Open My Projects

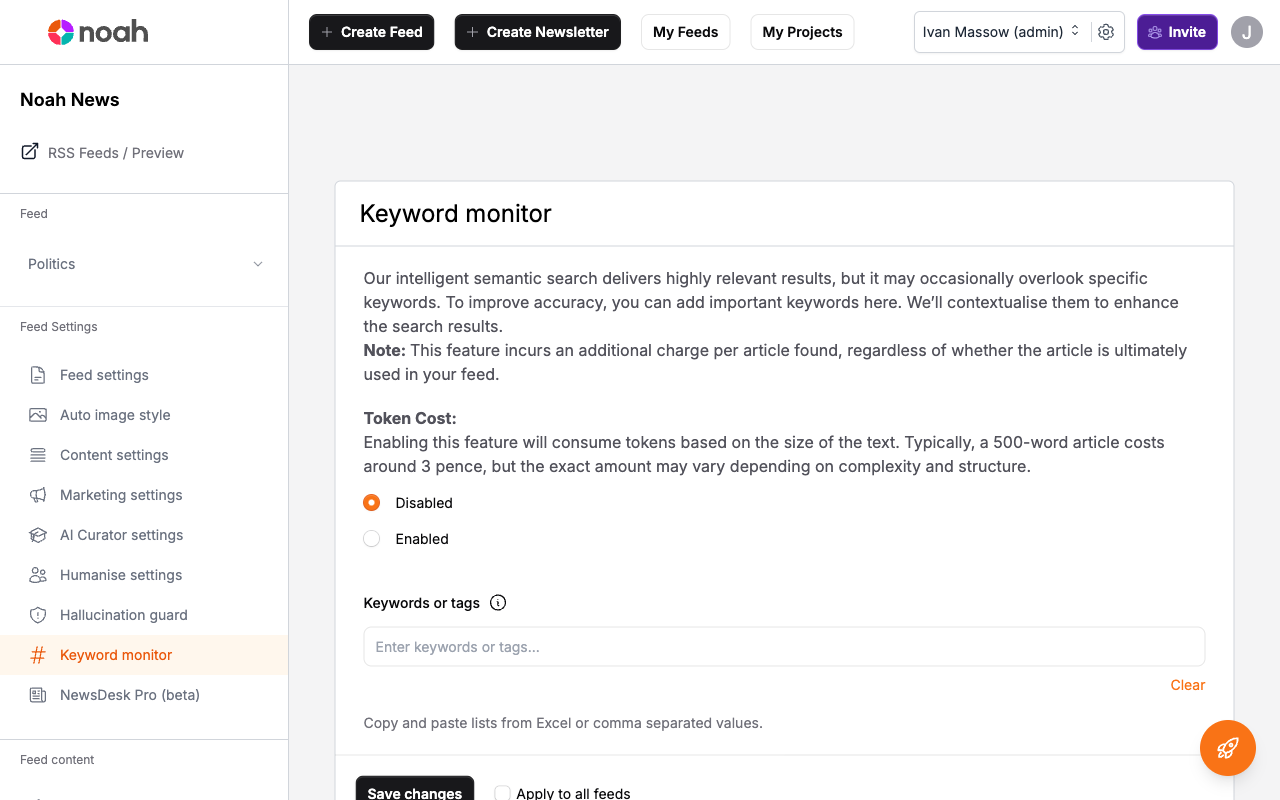click(x=802, y=31)
